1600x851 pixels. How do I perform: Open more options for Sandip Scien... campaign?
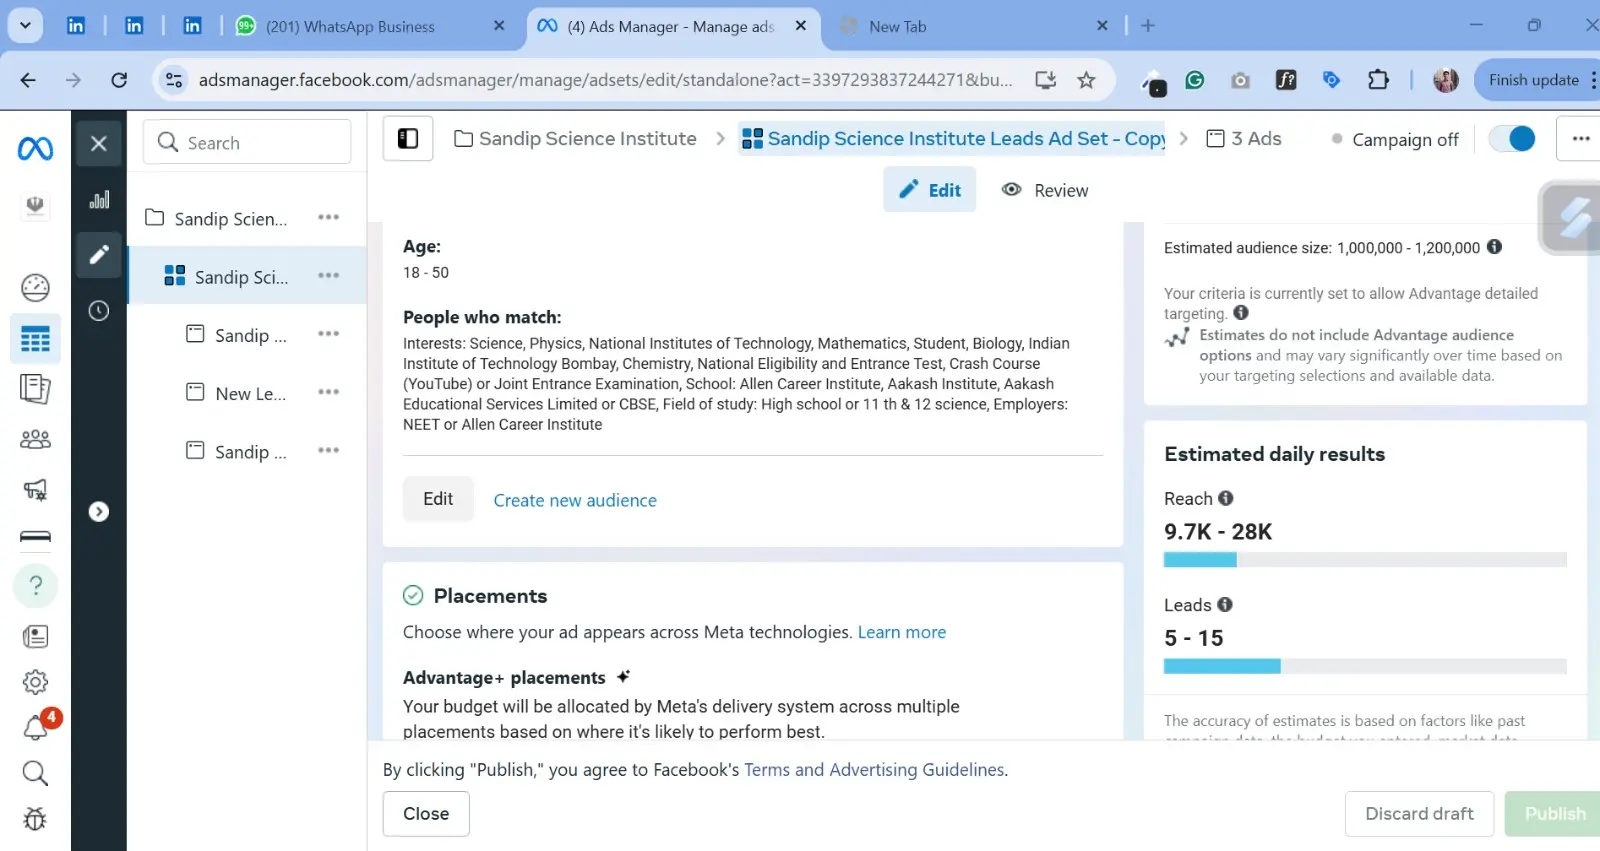(328, 218)
